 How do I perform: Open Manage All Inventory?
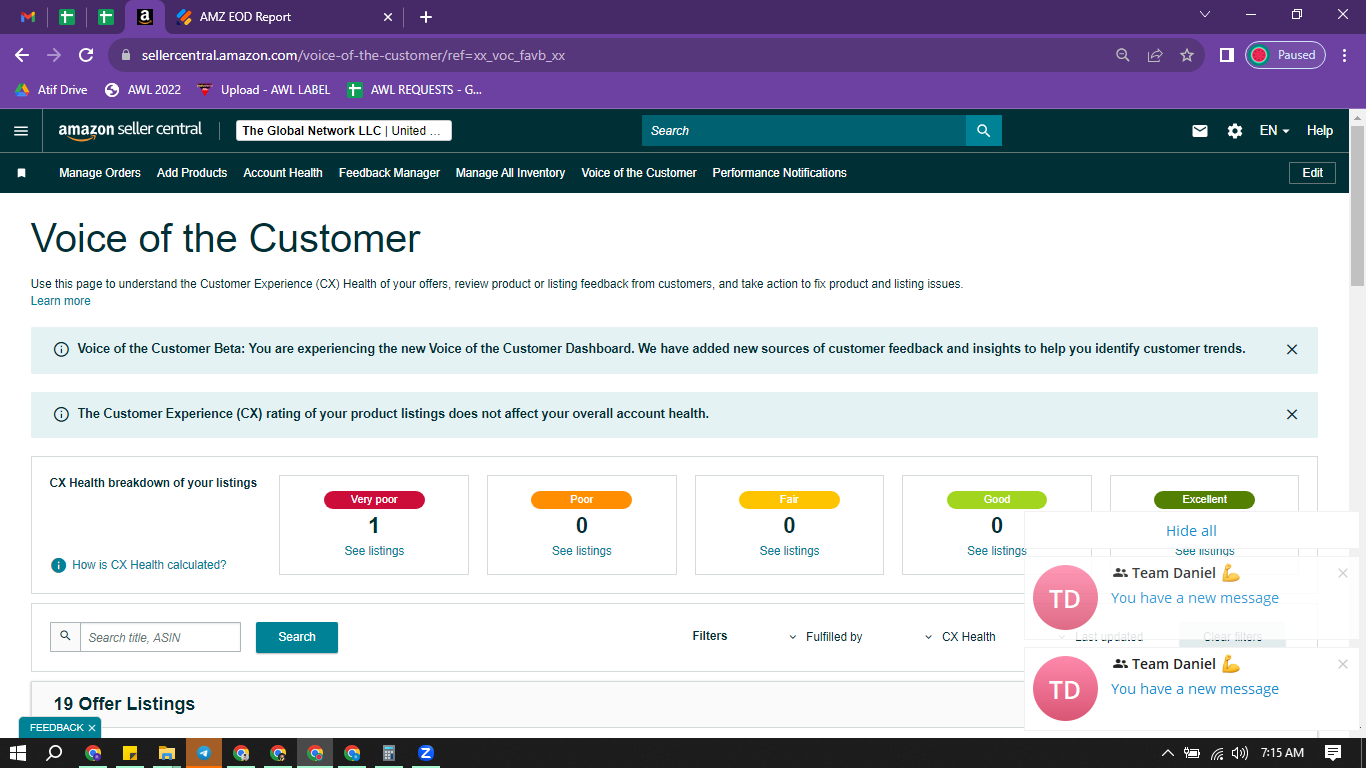coord(510,173)
